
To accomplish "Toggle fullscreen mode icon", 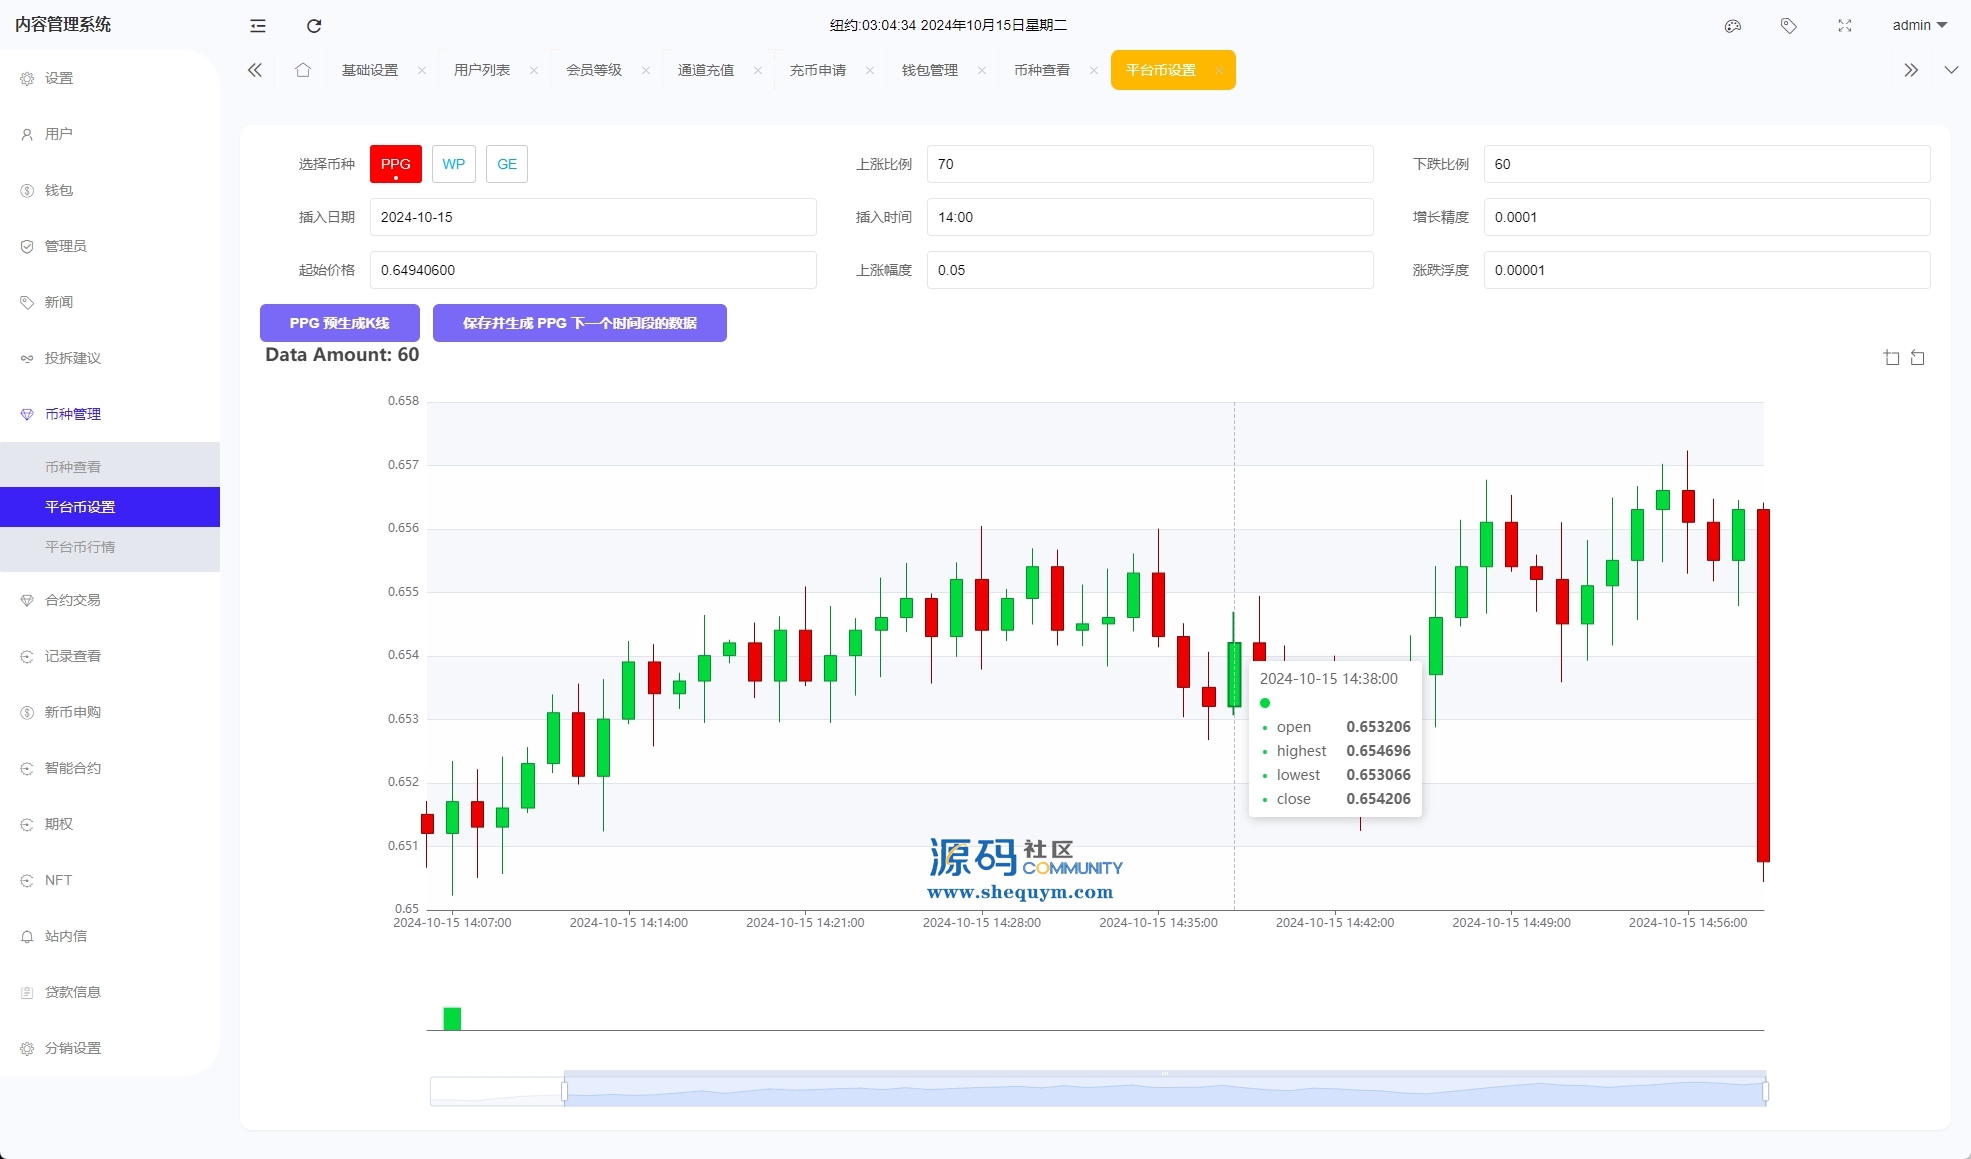I will click(1845, 26).
